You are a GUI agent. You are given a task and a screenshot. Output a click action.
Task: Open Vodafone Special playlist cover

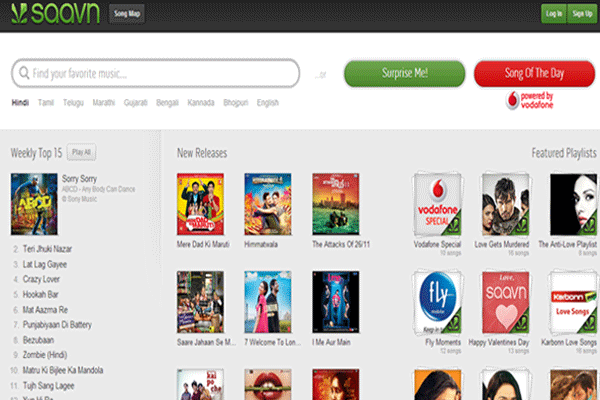[x=438, y=204]
